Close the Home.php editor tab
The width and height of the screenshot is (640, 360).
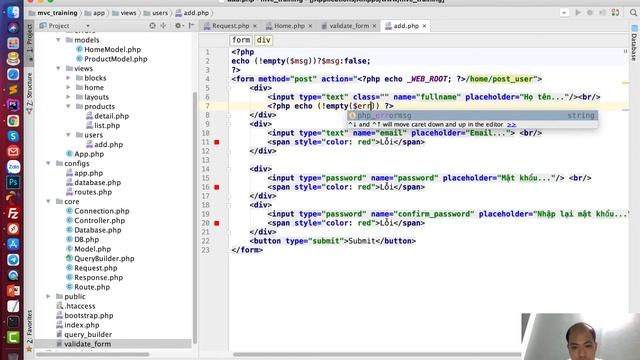[x=310, y=26]
